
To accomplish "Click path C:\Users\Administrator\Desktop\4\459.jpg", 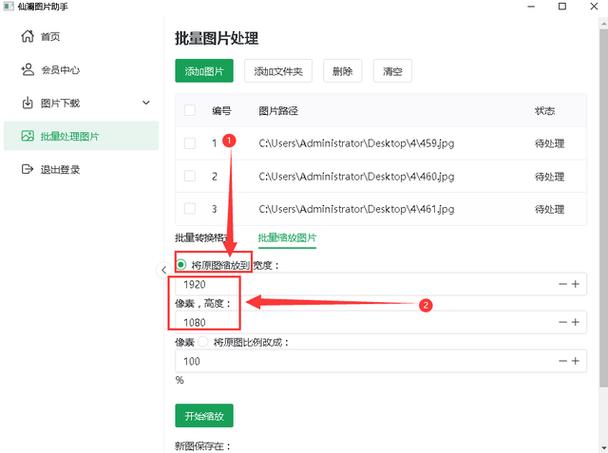I will (356, 143).
